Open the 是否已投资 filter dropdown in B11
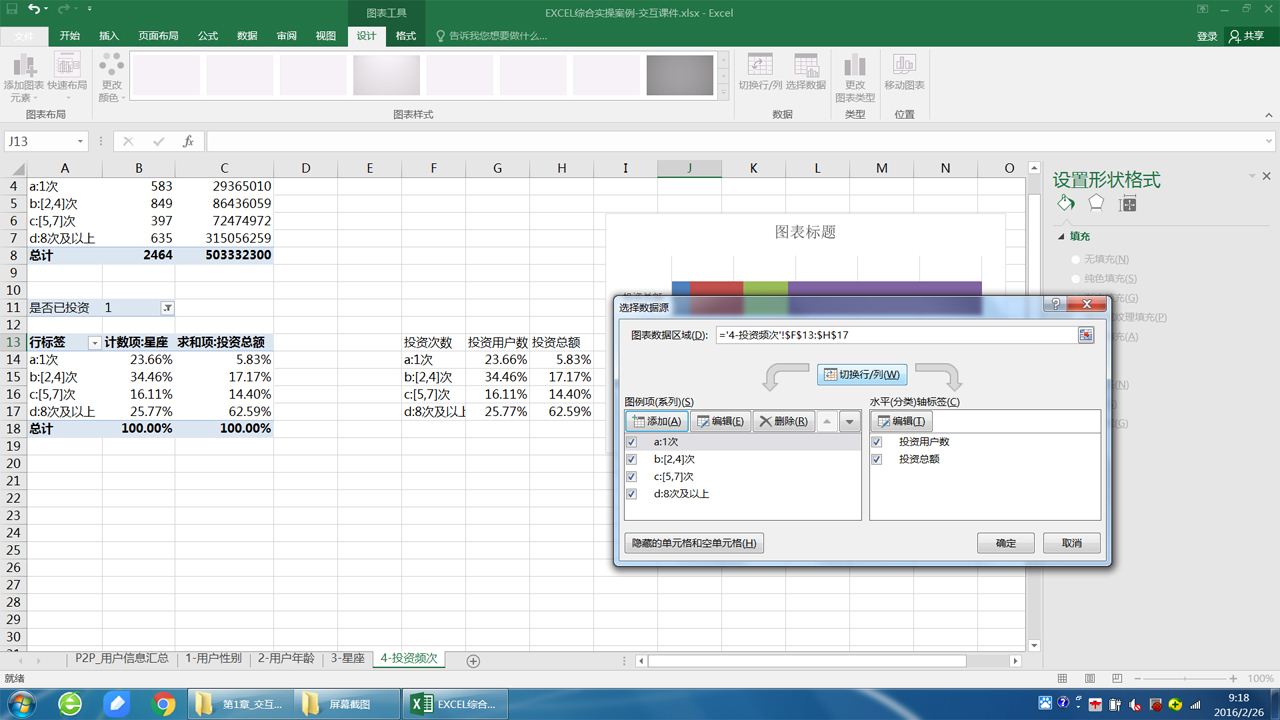The height and width of the screenshot is (720, 1280). coord(167,308)
